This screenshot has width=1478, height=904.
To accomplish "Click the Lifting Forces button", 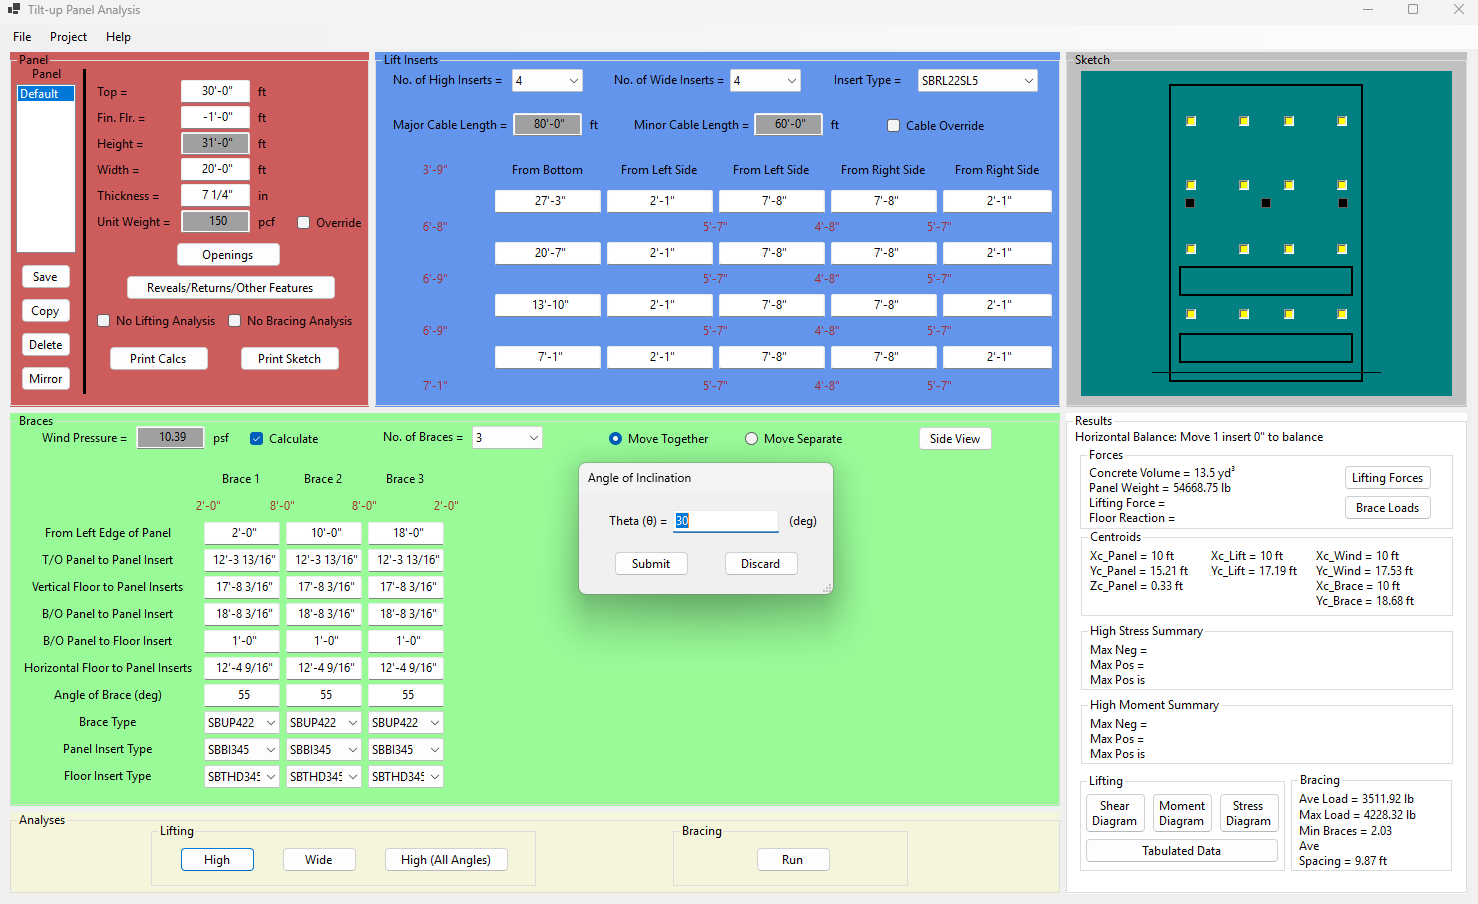I will [x=1386, y=478].
